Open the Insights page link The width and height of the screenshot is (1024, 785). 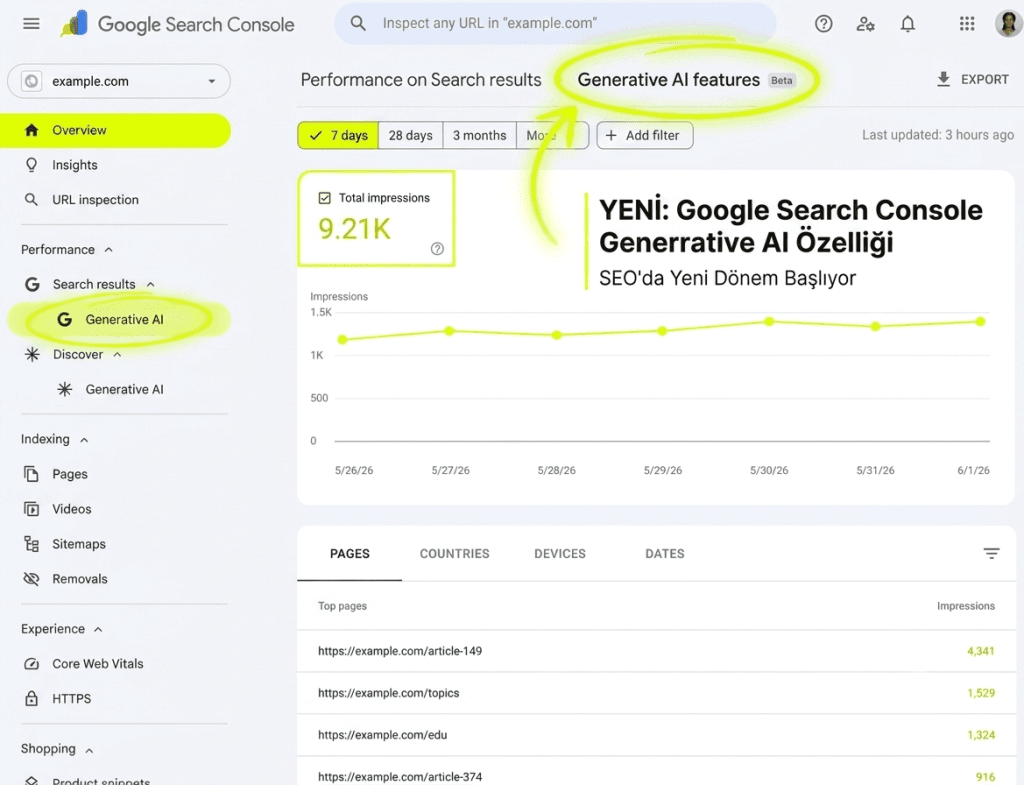[74, 165]
